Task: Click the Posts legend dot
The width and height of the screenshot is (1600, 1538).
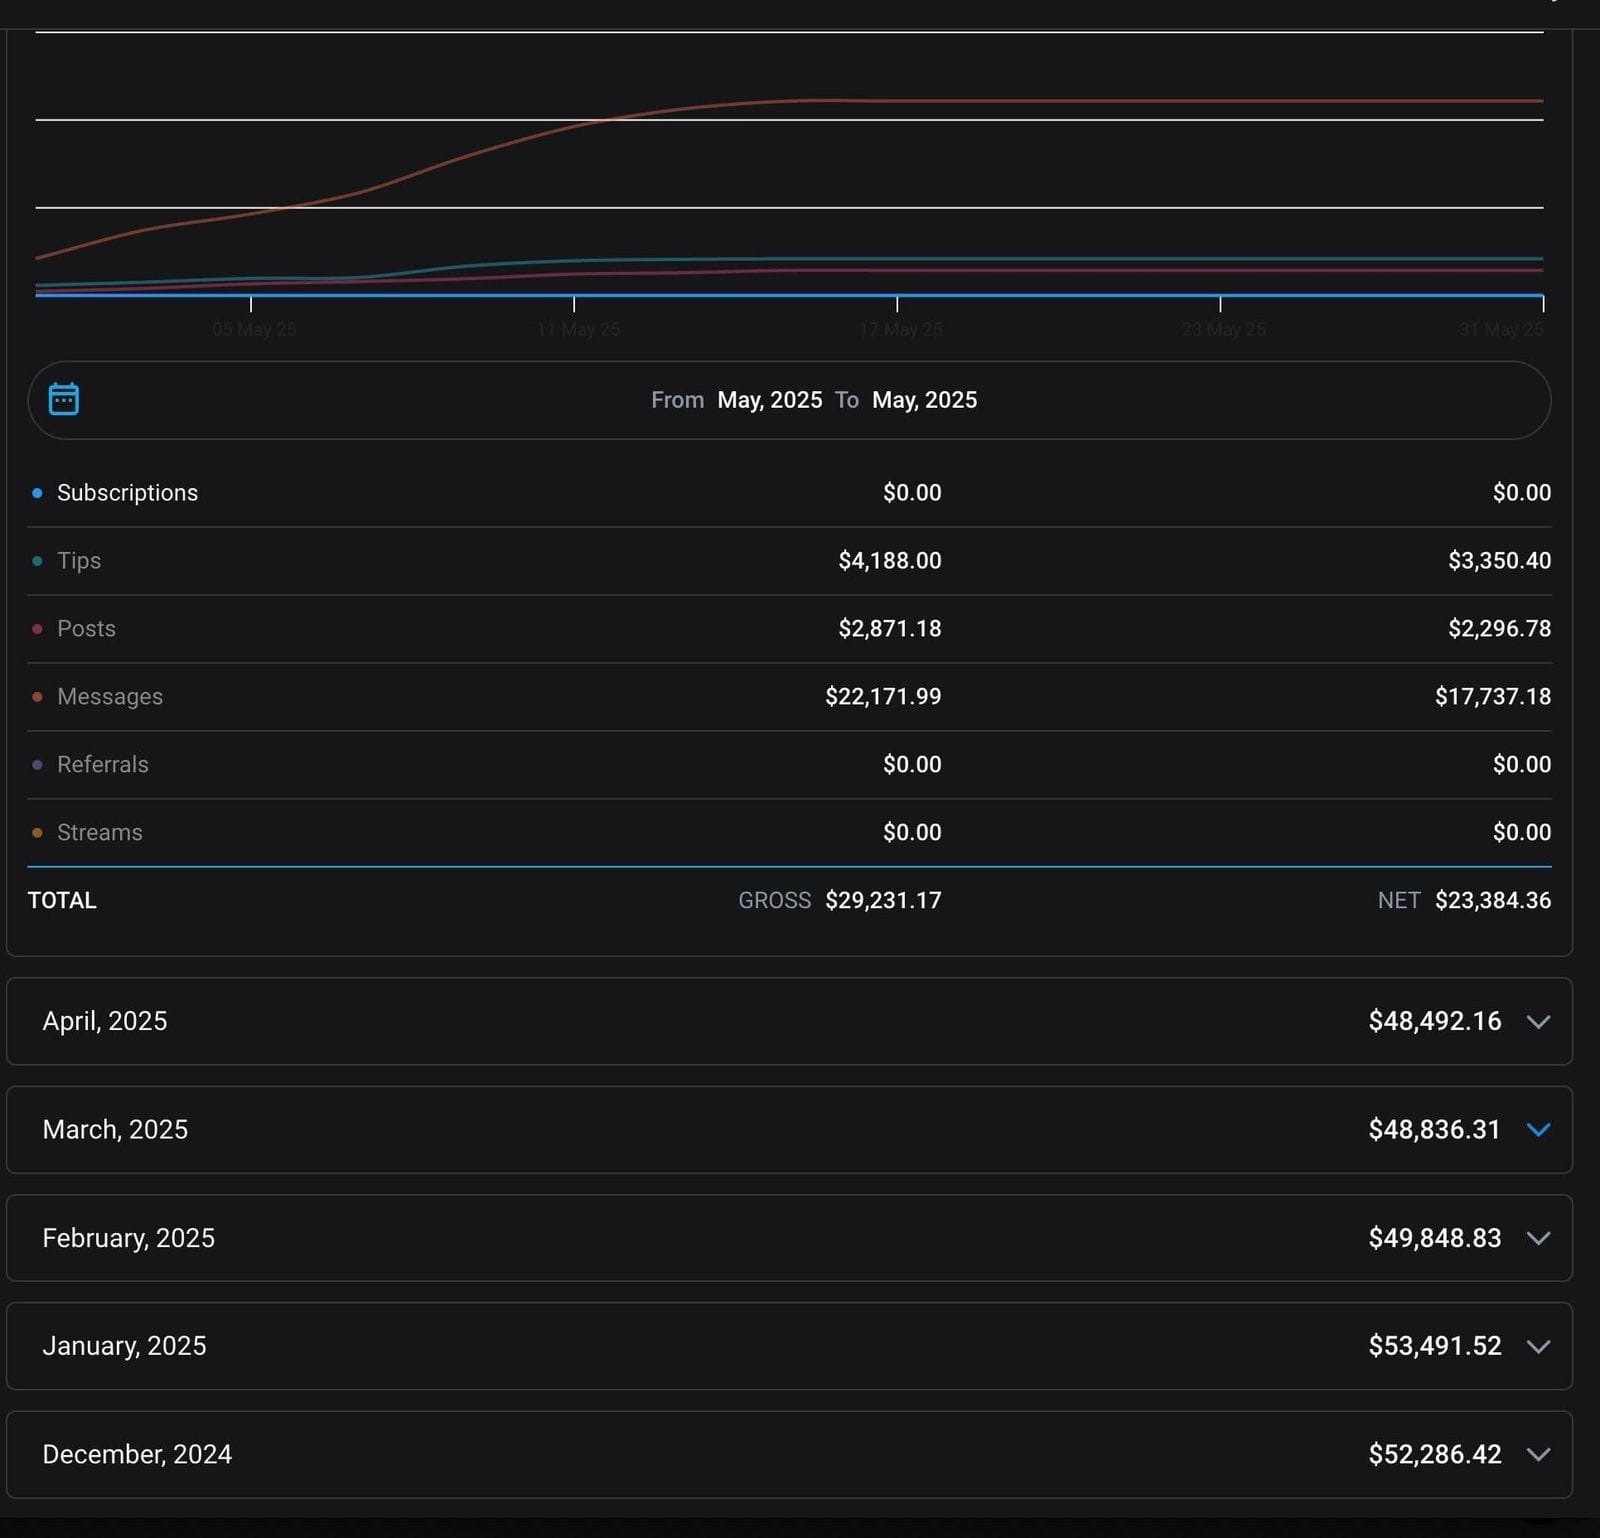Action: click(x=37, y=629)
